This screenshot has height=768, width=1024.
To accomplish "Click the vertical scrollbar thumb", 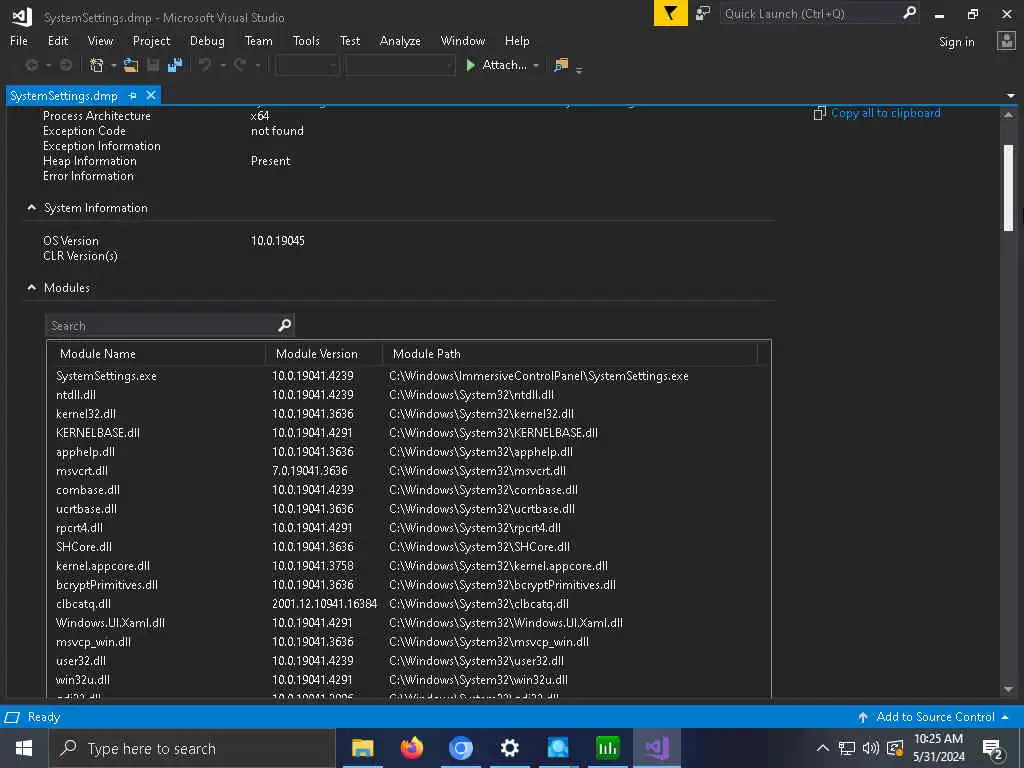I will (1008, 186).
